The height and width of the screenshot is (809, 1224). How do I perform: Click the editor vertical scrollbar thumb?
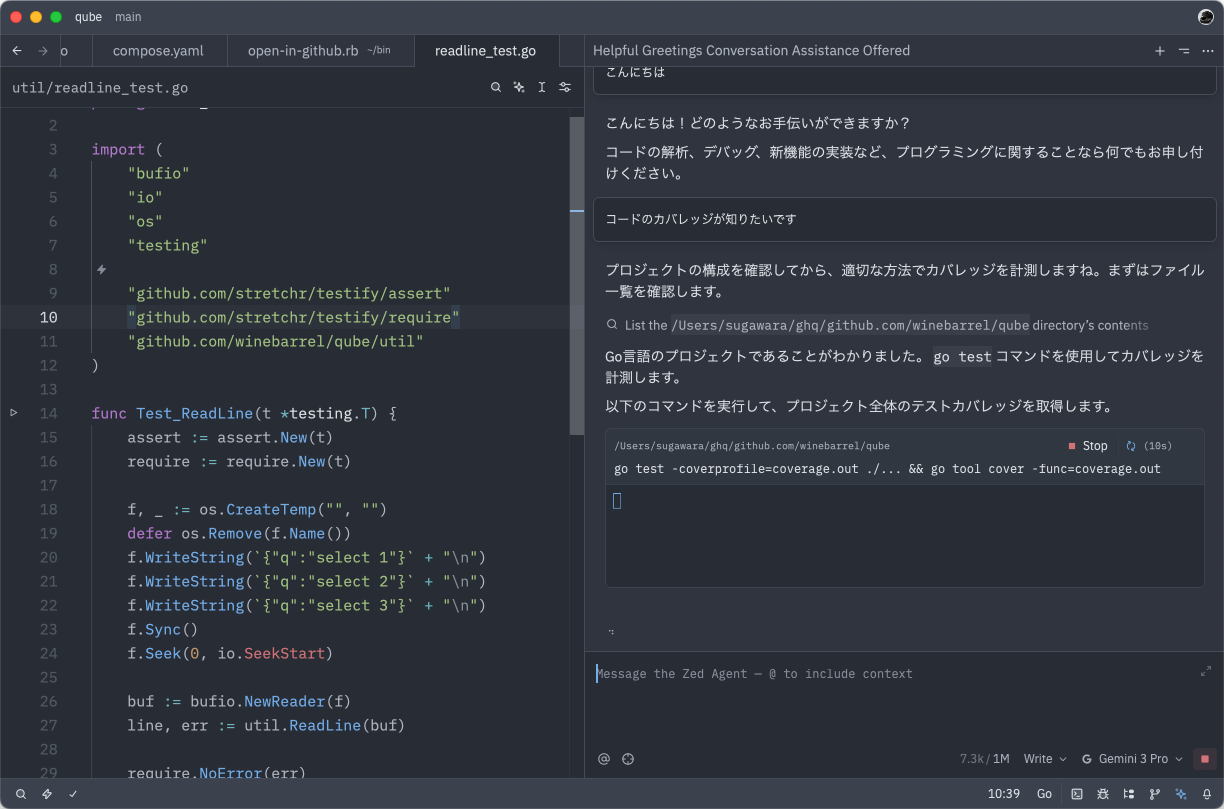click(x=576, y=275)
